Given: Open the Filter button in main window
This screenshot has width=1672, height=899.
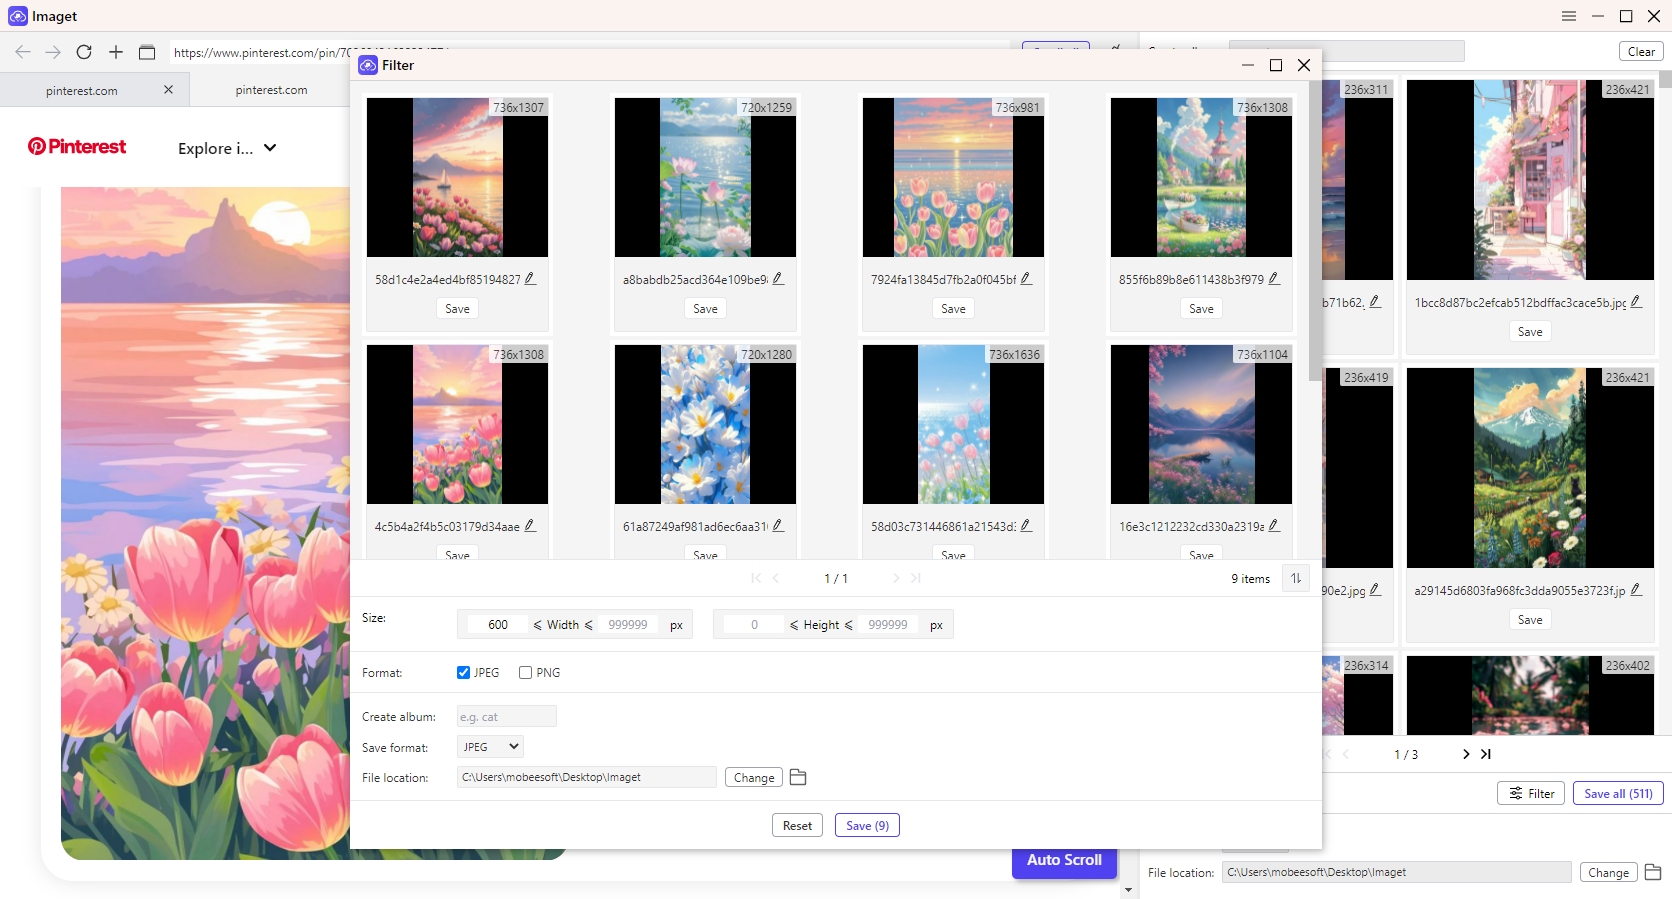Looking at the screenshot, I should click(x=1531, y=793).
